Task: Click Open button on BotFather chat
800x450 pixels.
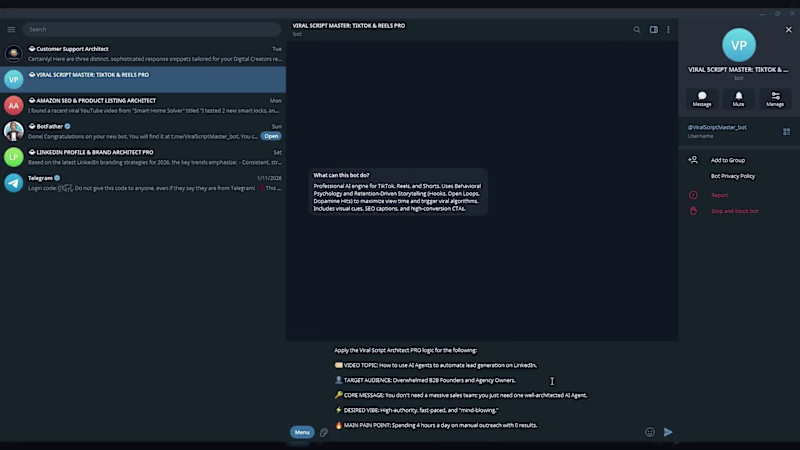Action: (271, 136)
